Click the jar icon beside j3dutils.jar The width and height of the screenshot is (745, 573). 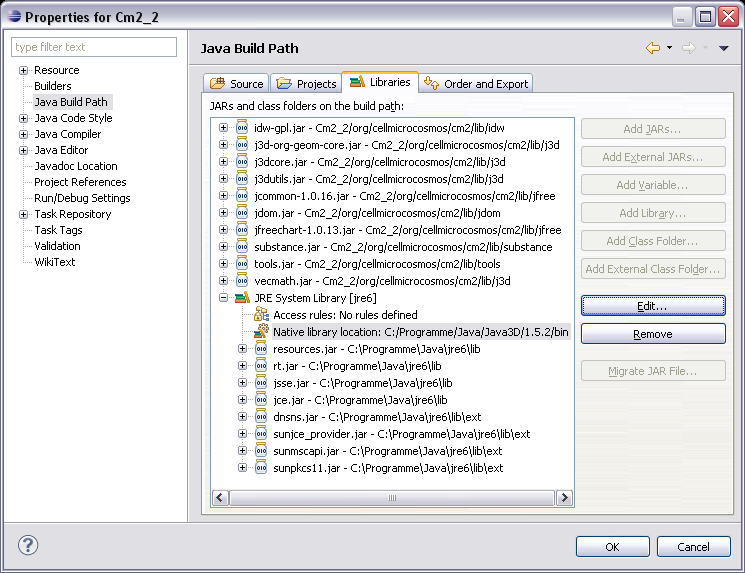pos(242,179)
